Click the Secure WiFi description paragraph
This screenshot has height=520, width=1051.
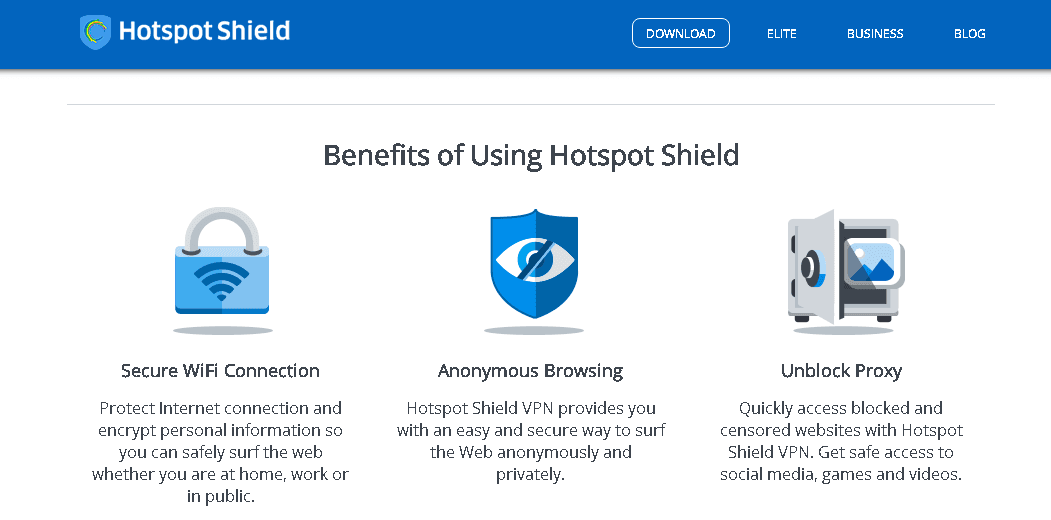click(x=221, y=452)
